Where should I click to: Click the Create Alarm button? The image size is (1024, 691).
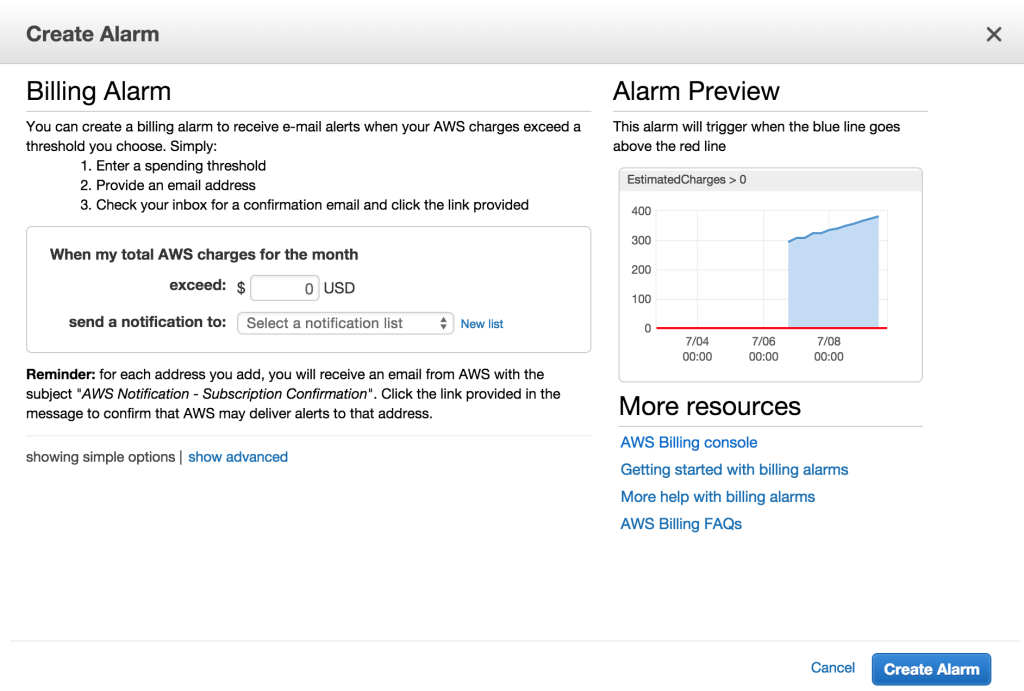[x=931, y=669]
